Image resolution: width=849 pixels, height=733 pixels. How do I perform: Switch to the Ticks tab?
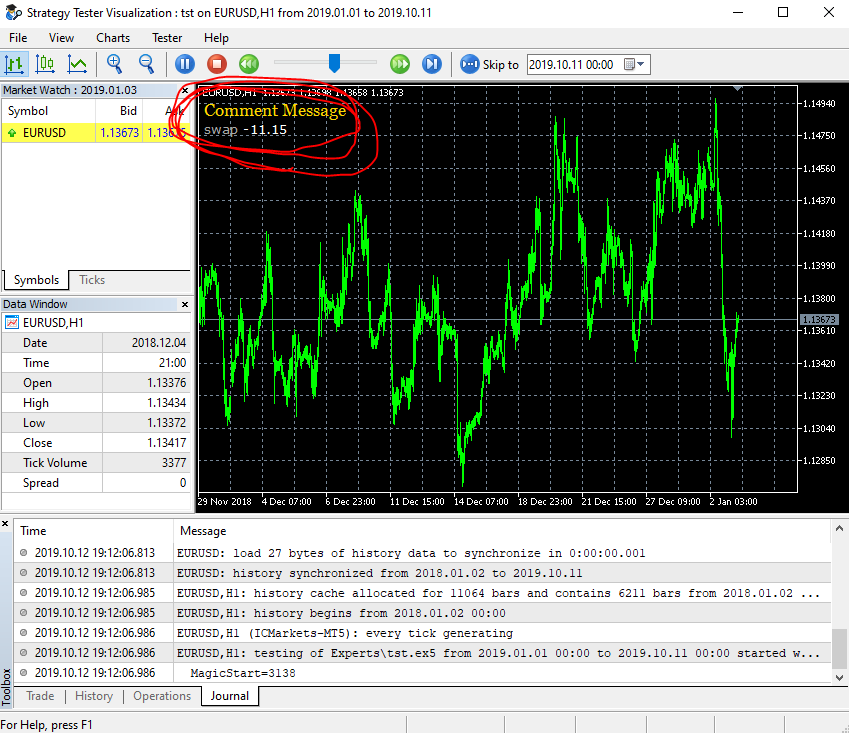coord(92,280)
